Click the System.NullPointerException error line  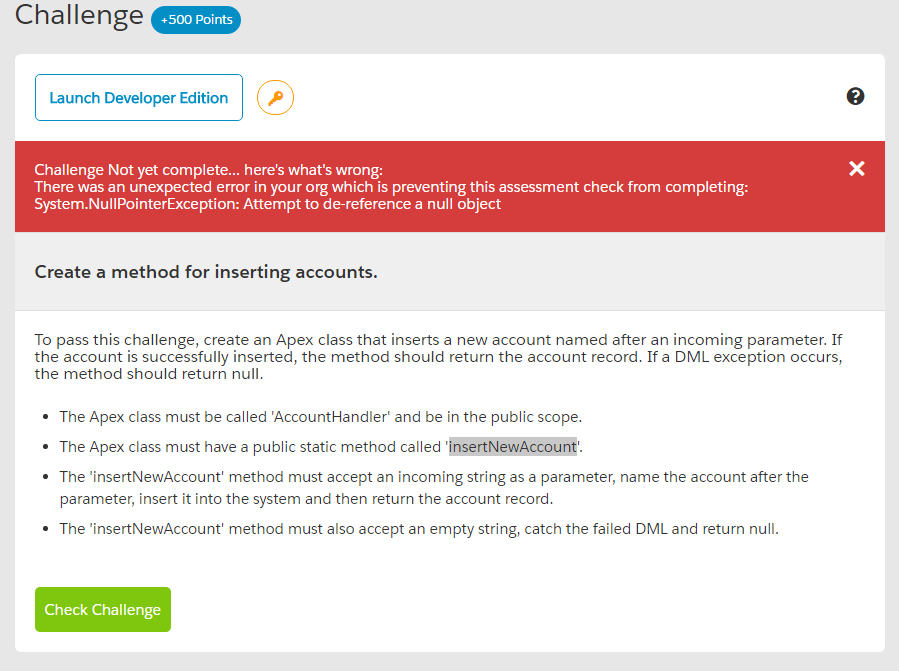[x=268, y=204]
